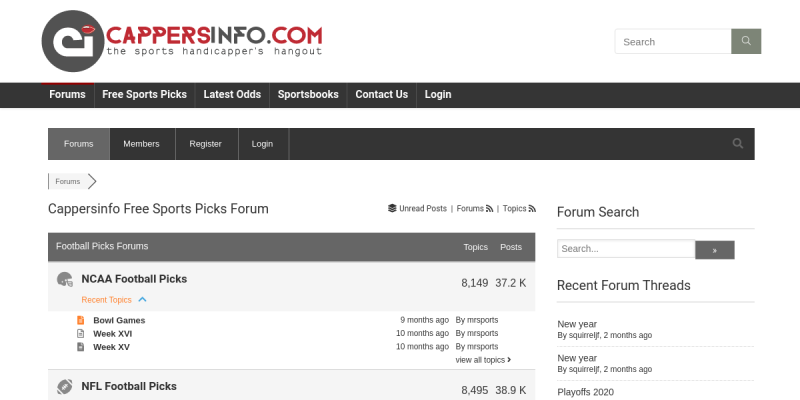The image size is (800, 400).
Task: Open the Week XVI topic
Action: pyautogui.click(x=112, y=334)
